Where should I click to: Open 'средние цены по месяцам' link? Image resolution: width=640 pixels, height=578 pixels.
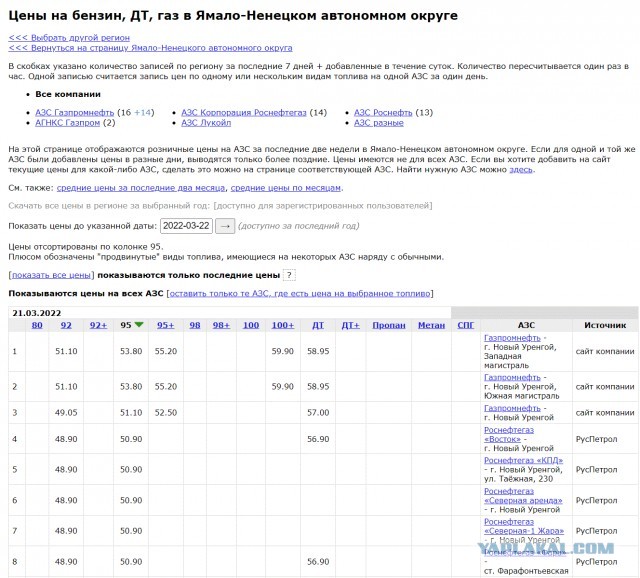click(286, 188)
